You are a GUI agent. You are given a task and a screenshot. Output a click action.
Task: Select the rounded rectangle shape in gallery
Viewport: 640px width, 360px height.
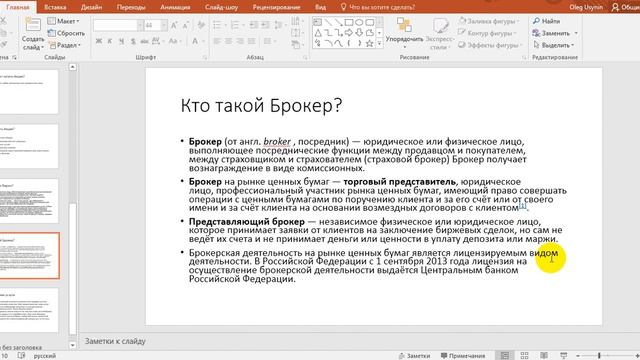[x=370, y=22]
